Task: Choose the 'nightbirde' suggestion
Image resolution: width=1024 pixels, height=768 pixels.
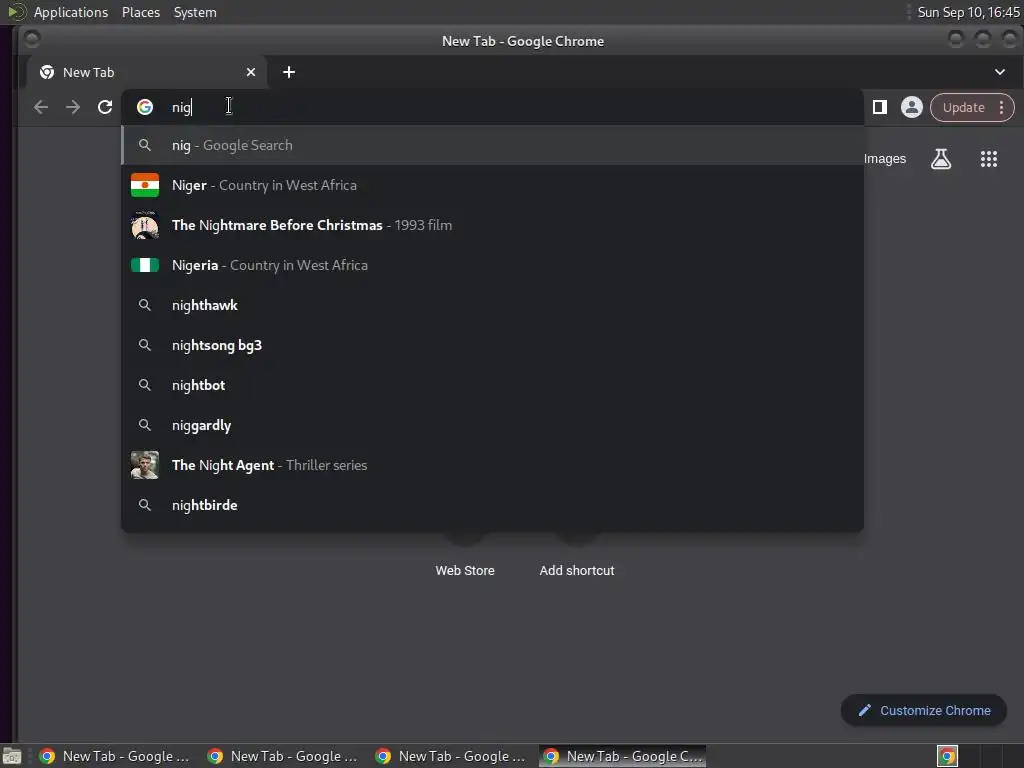Action: pyautogui.click(x=492, y=505)
